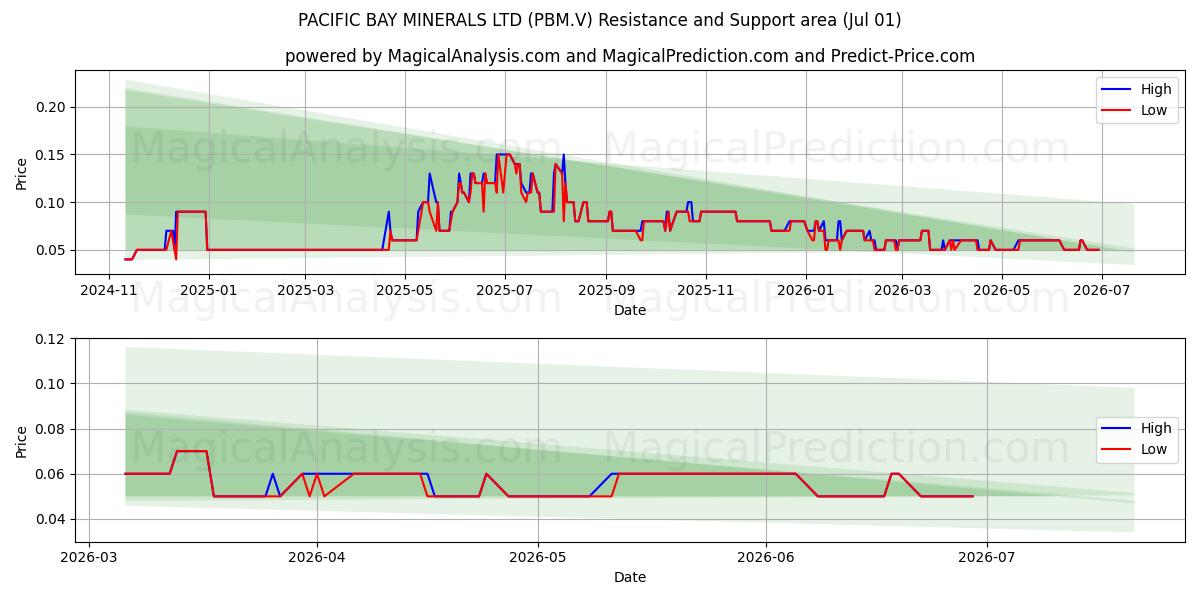Click 'High' in the bottom chart legend

pos(1156,428)
